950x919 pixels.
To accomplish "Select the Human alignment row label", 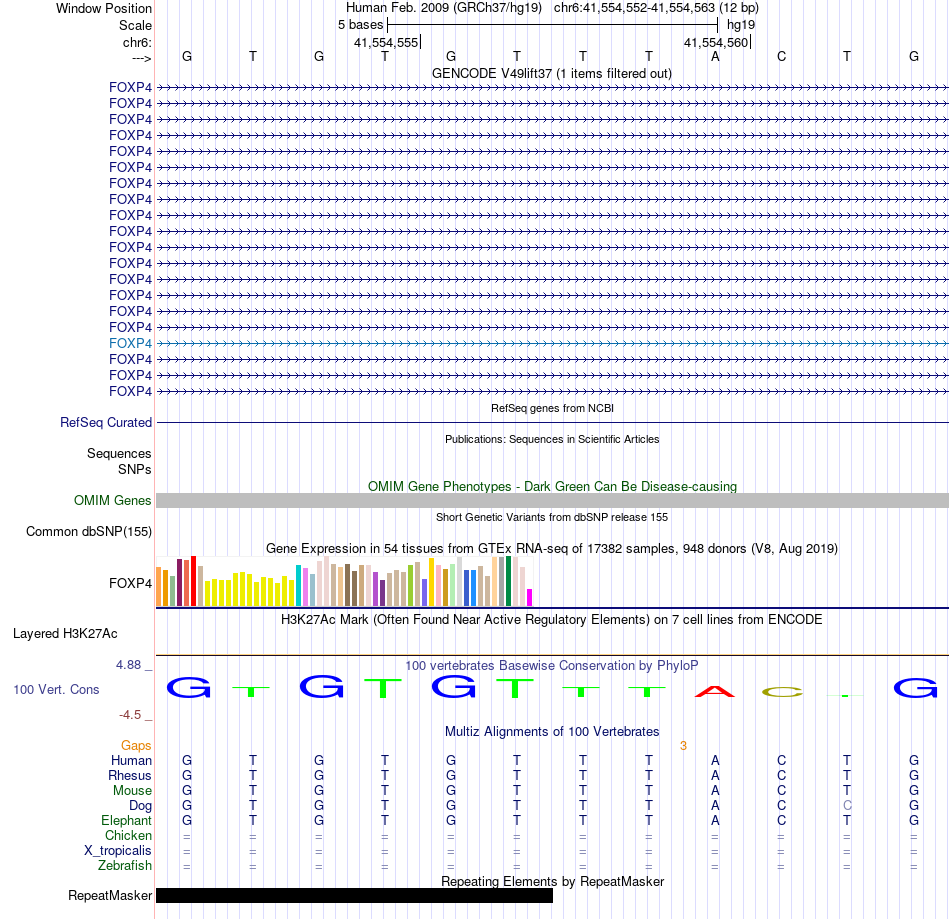I will (131, 761).
